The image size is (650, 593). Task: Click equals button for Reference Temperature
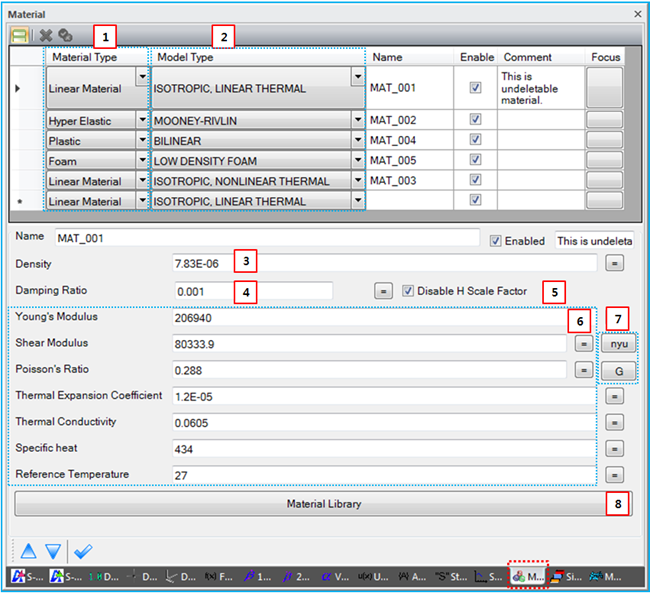click(x=614, y=475)
